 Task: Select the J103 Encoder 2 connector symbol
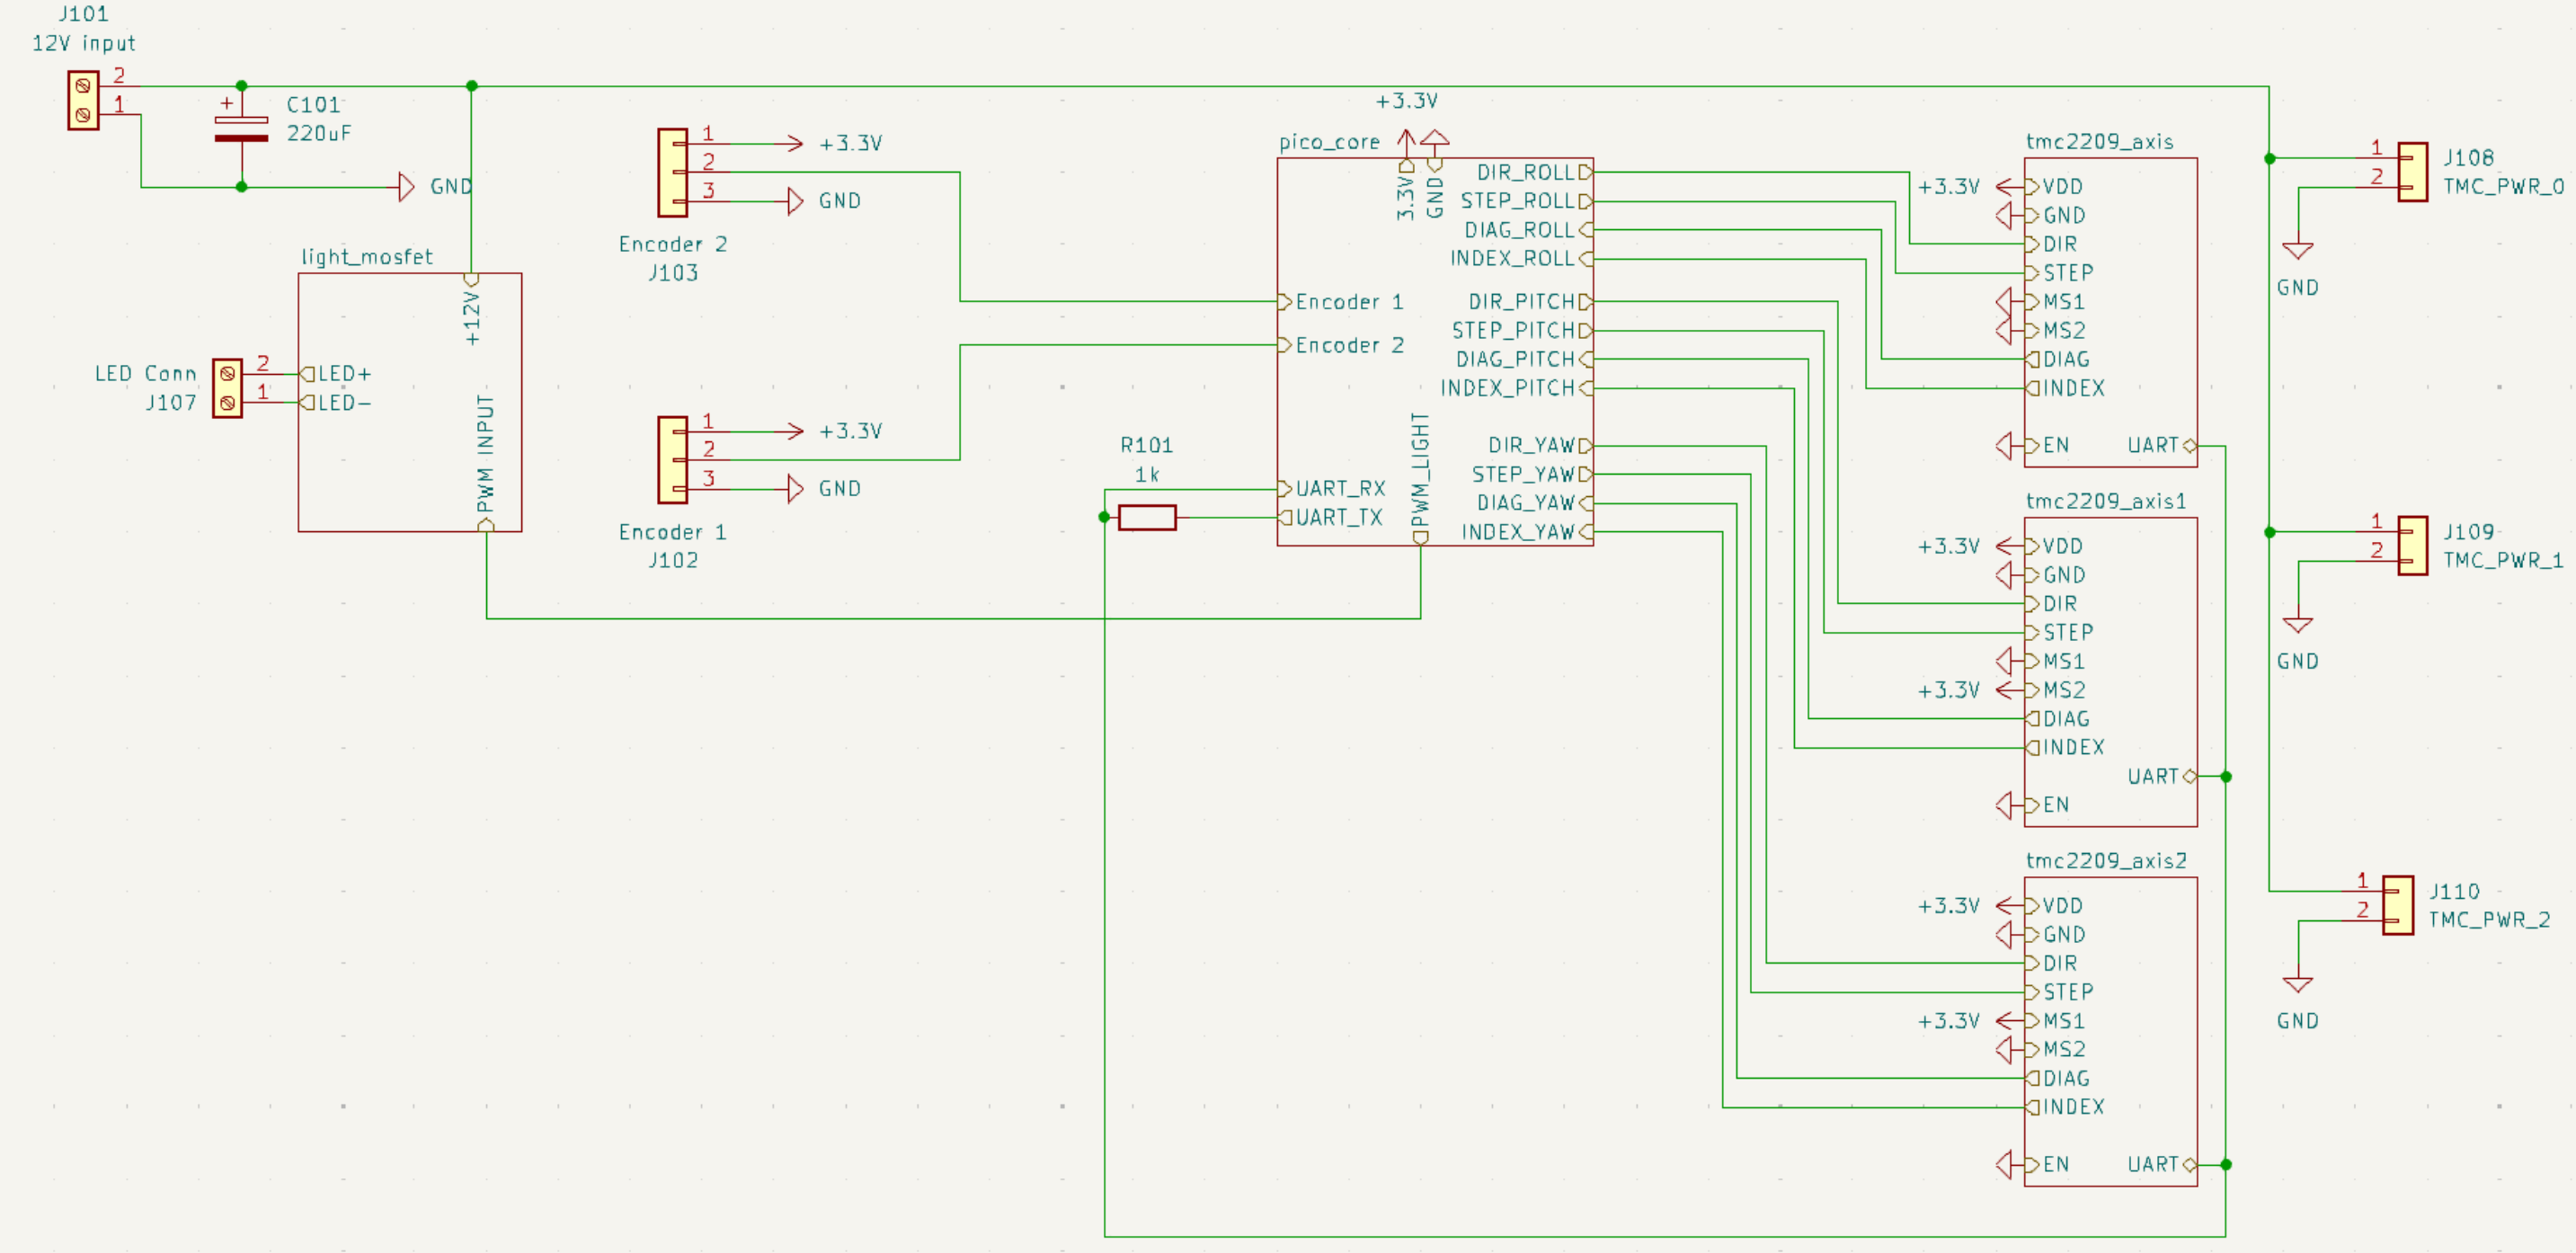tap(673, 172)
